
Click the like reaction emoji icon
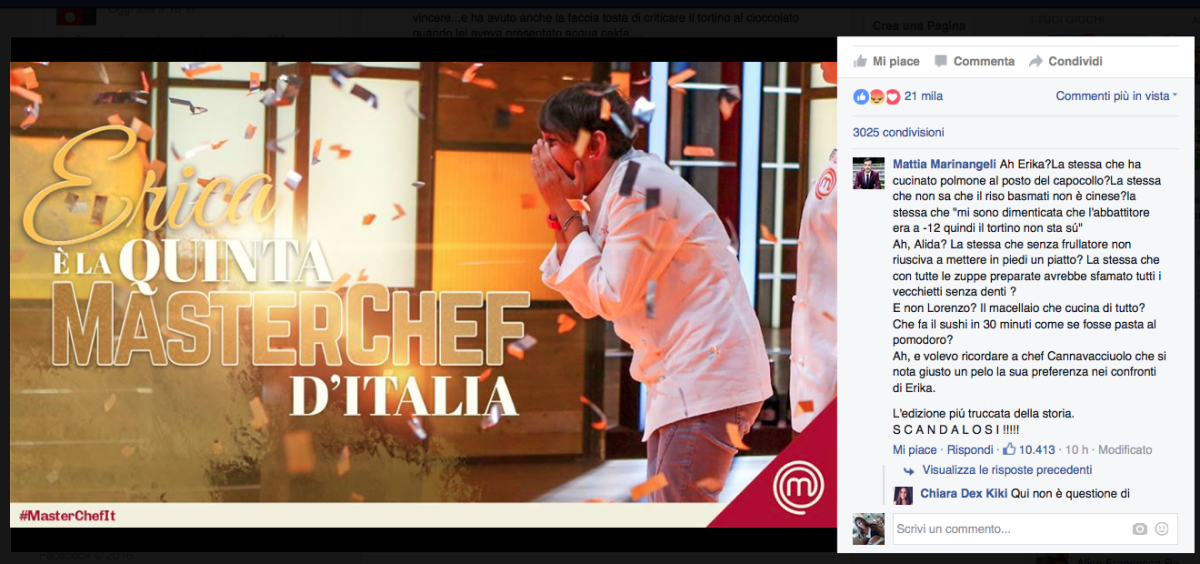pos(860,97)
